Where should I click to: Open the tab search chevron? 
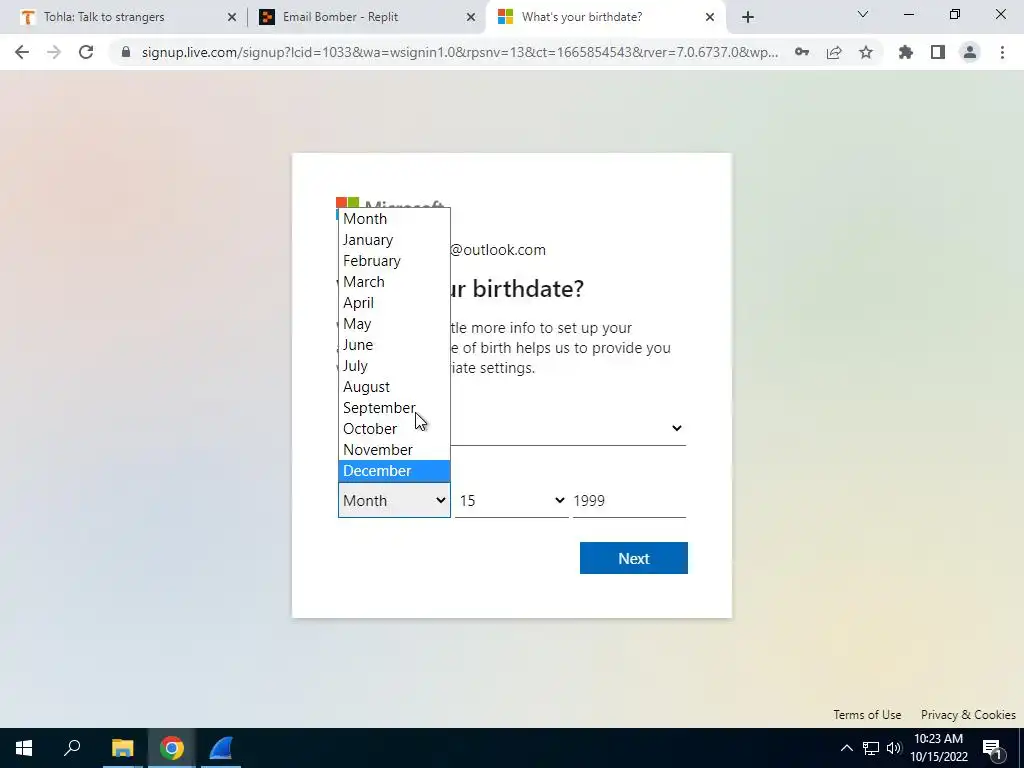coord(863,14)
